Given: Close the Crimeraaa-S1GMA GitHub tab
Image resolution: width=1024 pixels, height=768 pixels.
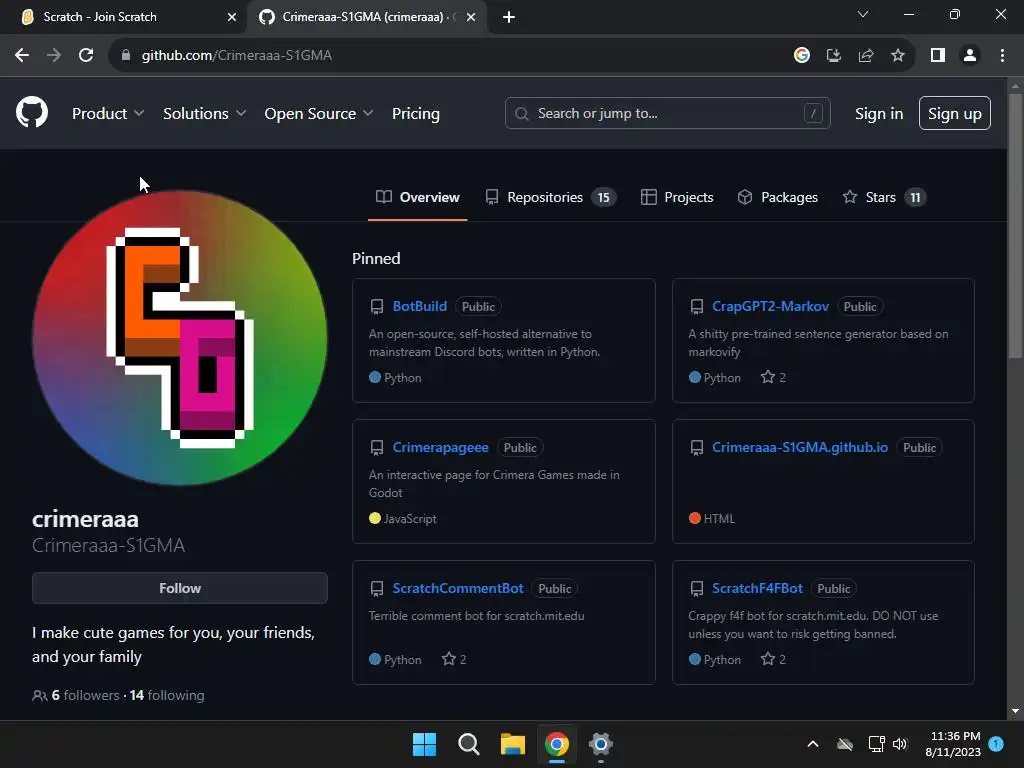Looking at the screenshot, I should point(471,17).
